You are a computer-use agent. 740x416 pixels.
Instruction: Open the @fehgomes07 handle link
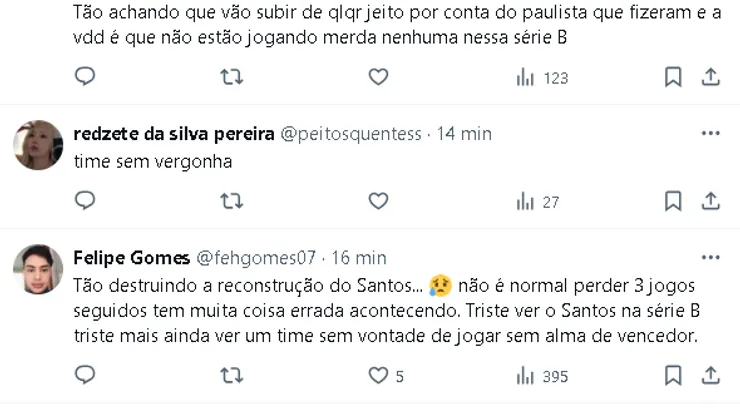click(252, 258)
